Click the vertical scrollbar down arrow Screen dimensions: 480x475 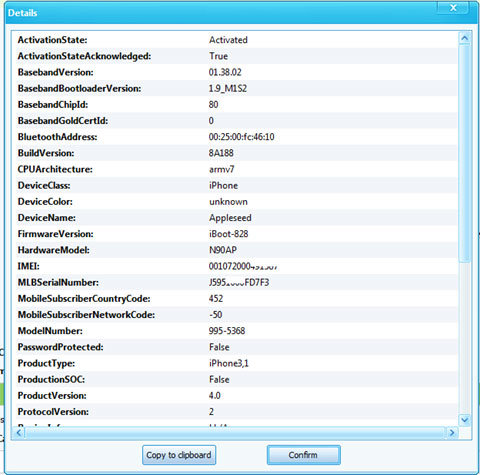pos(464,420)
